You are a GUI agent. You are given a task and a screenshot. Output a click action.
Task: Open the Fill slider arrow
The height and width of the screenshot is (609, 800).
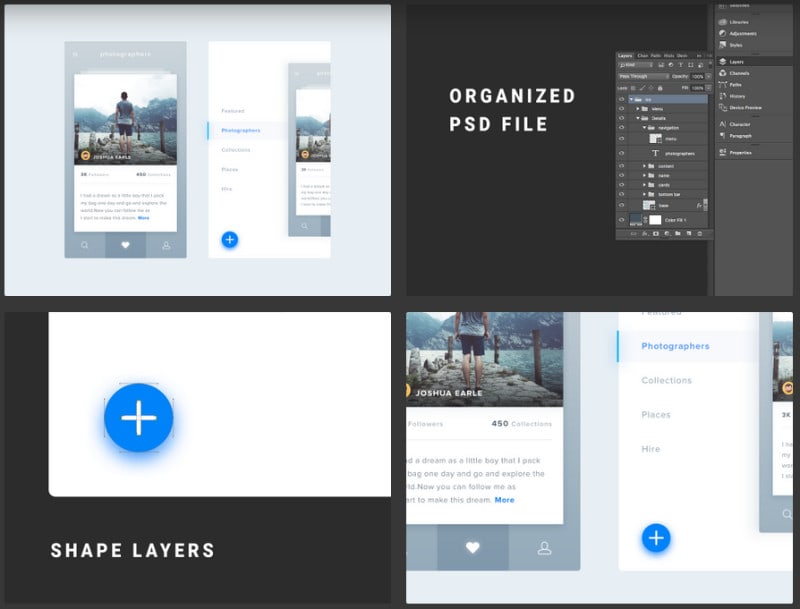[x=708, y=88]
